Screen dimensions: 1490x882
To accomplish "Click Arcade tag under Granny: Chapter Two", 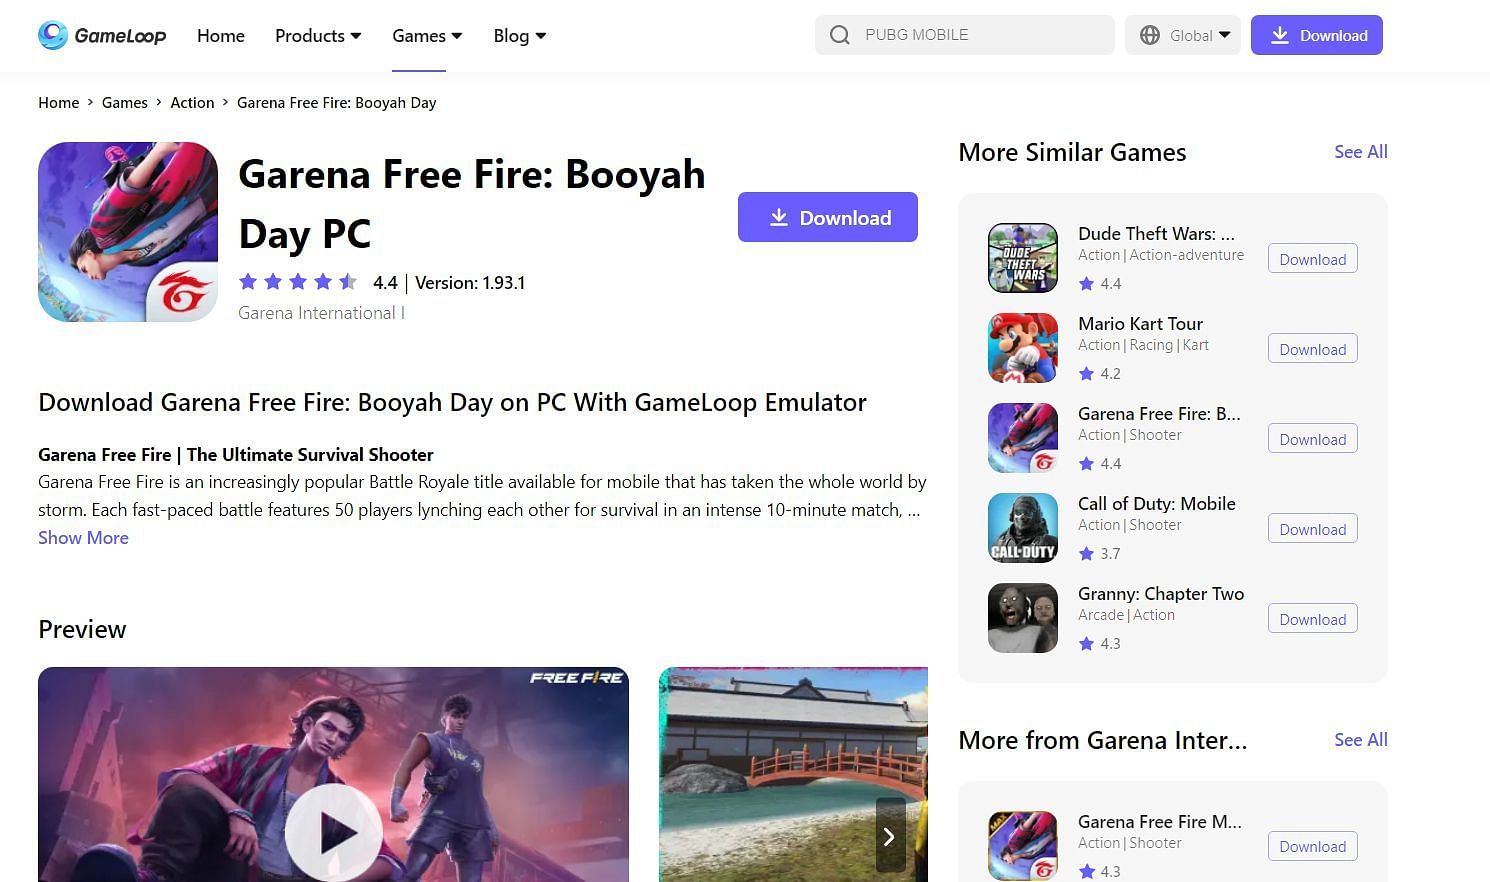I will pyautogui.click(x=1101, y=615).
